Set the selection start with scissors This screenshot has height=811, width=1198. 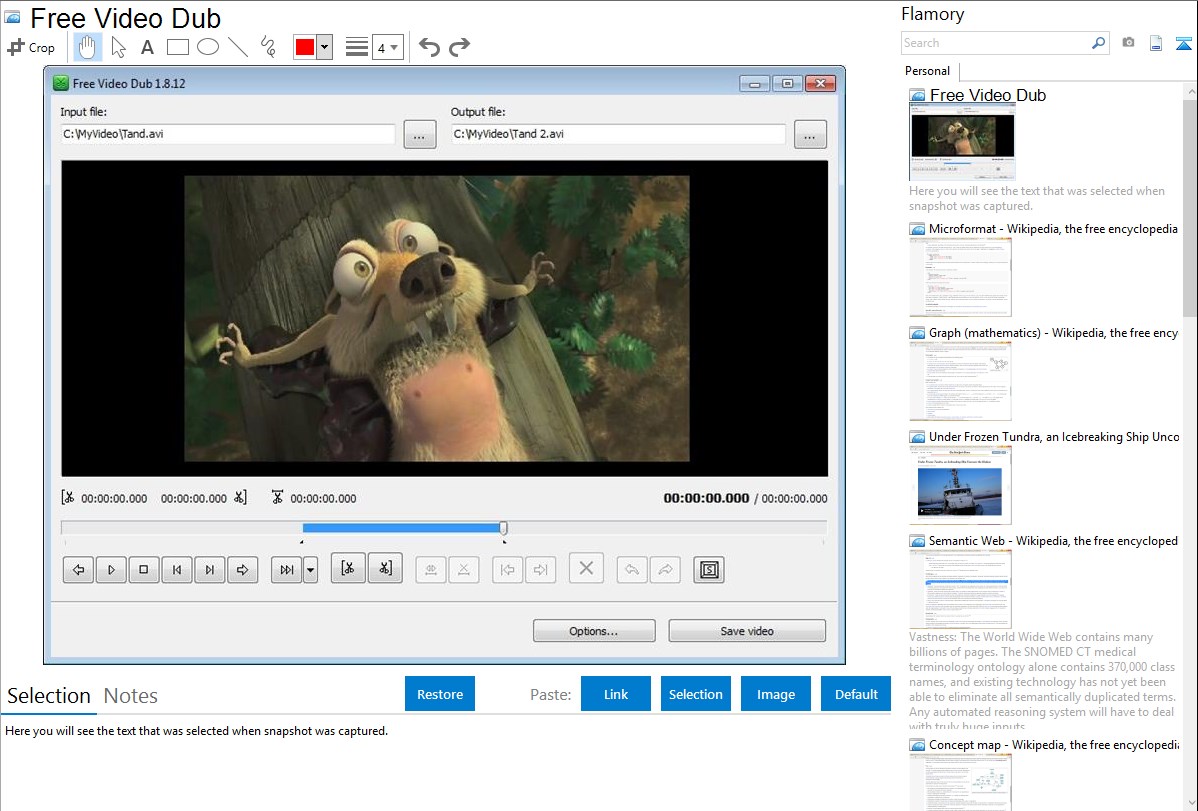[348, 568]
